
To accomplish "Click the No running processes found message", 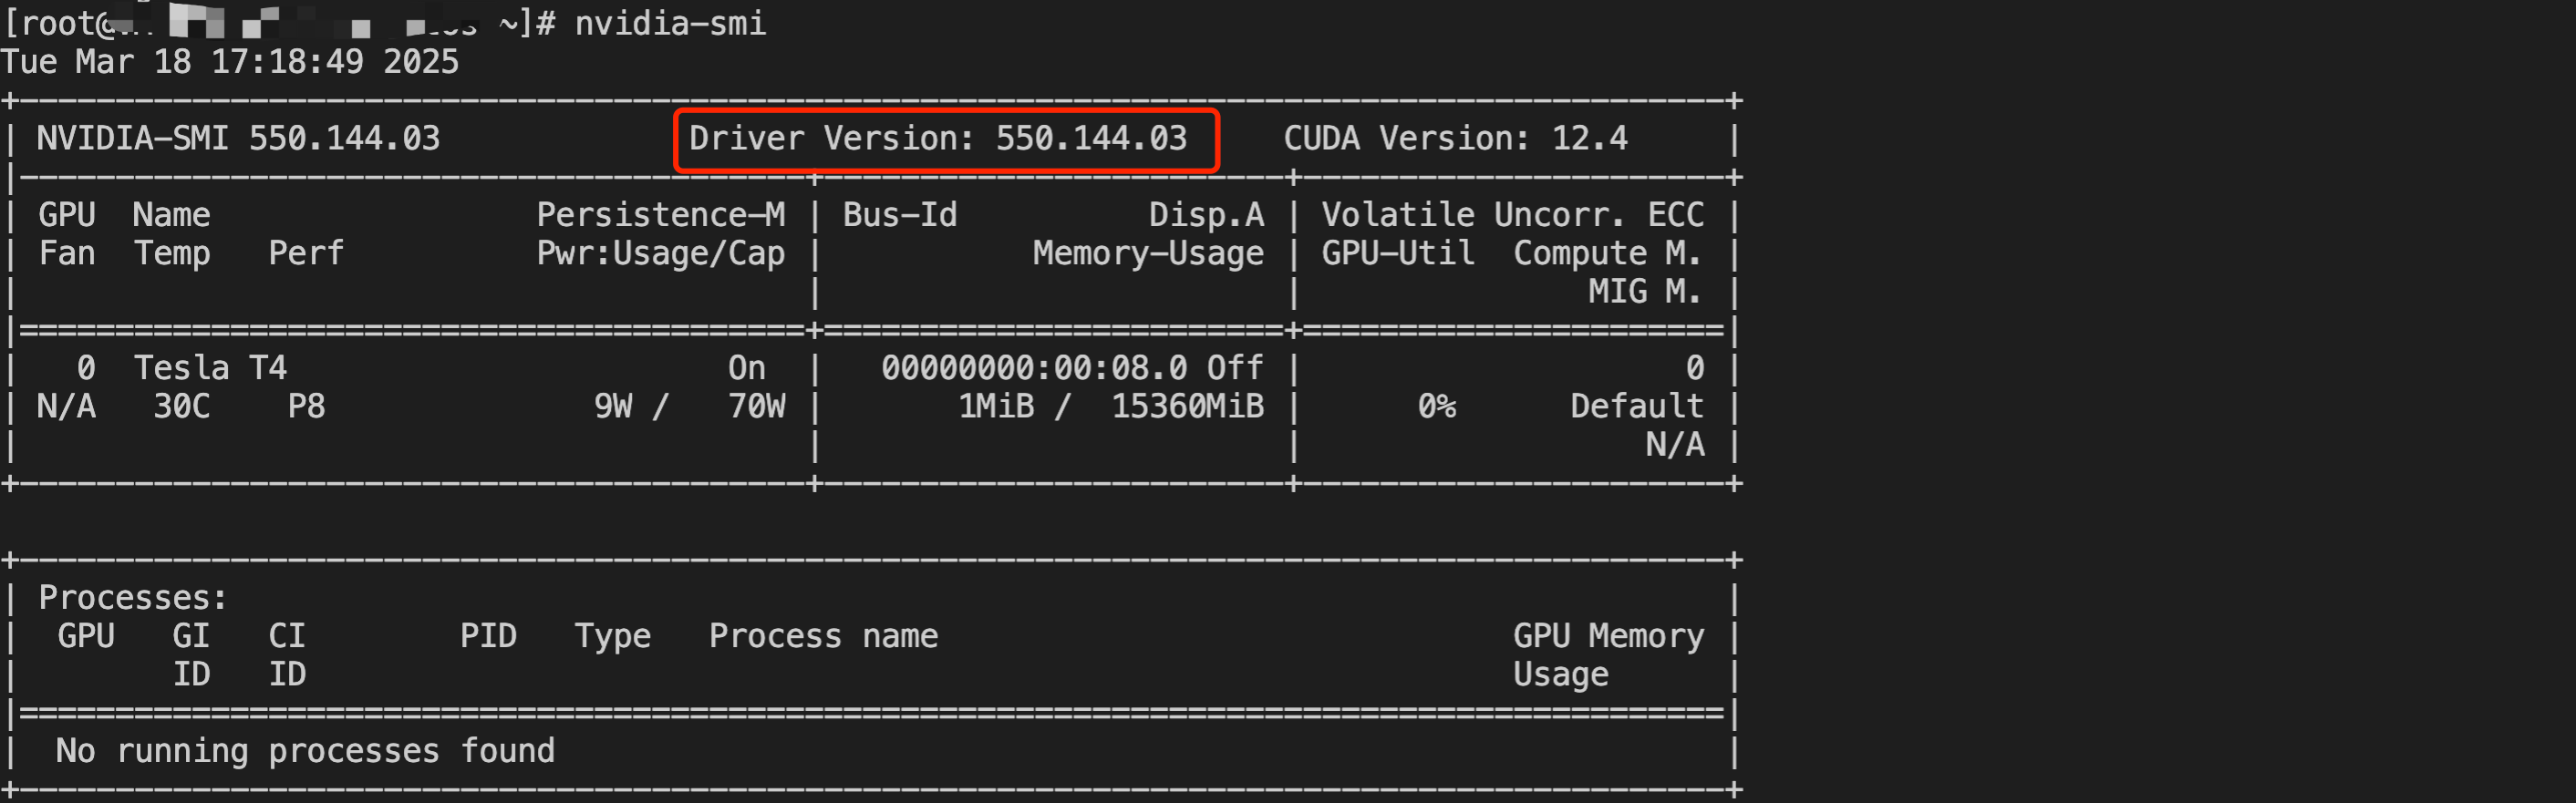I will pyautogui.click(x=305, y=751).
